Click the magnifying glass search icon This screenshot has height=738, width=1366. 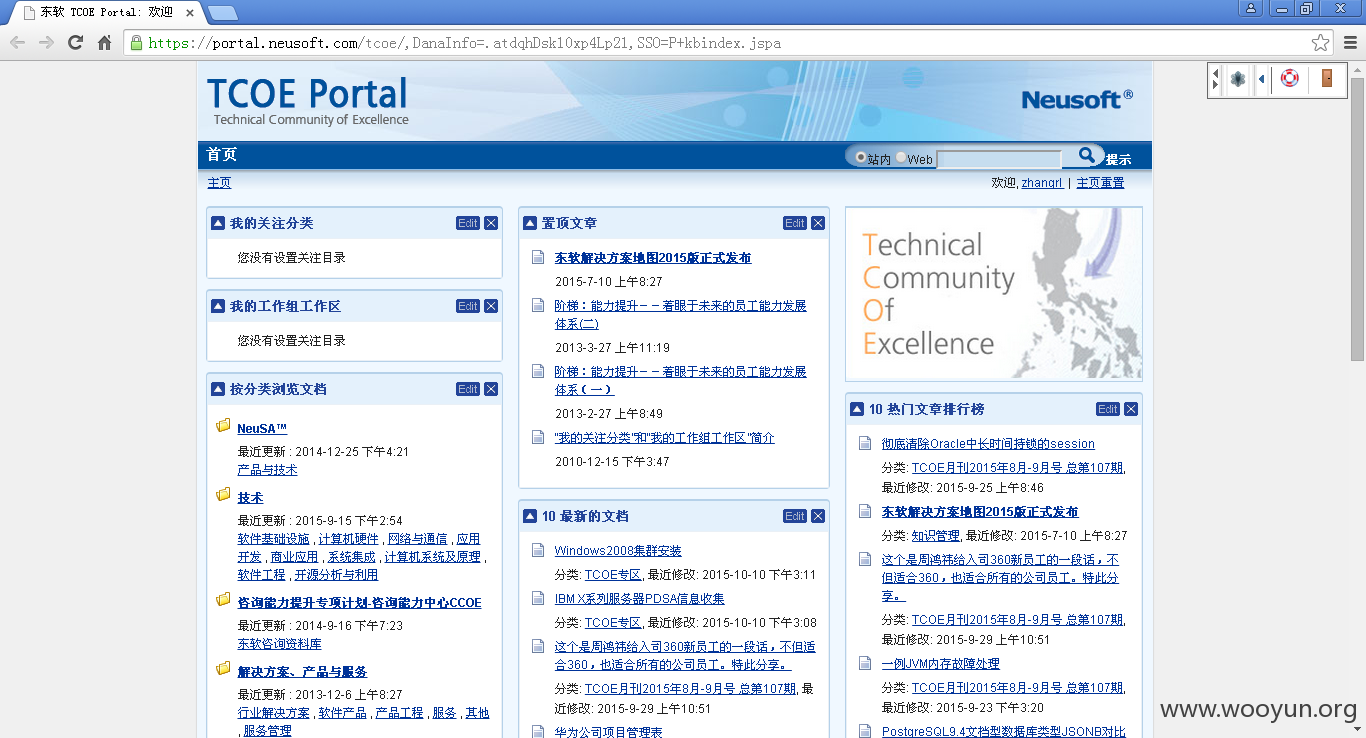click(x=1086, y=155)
